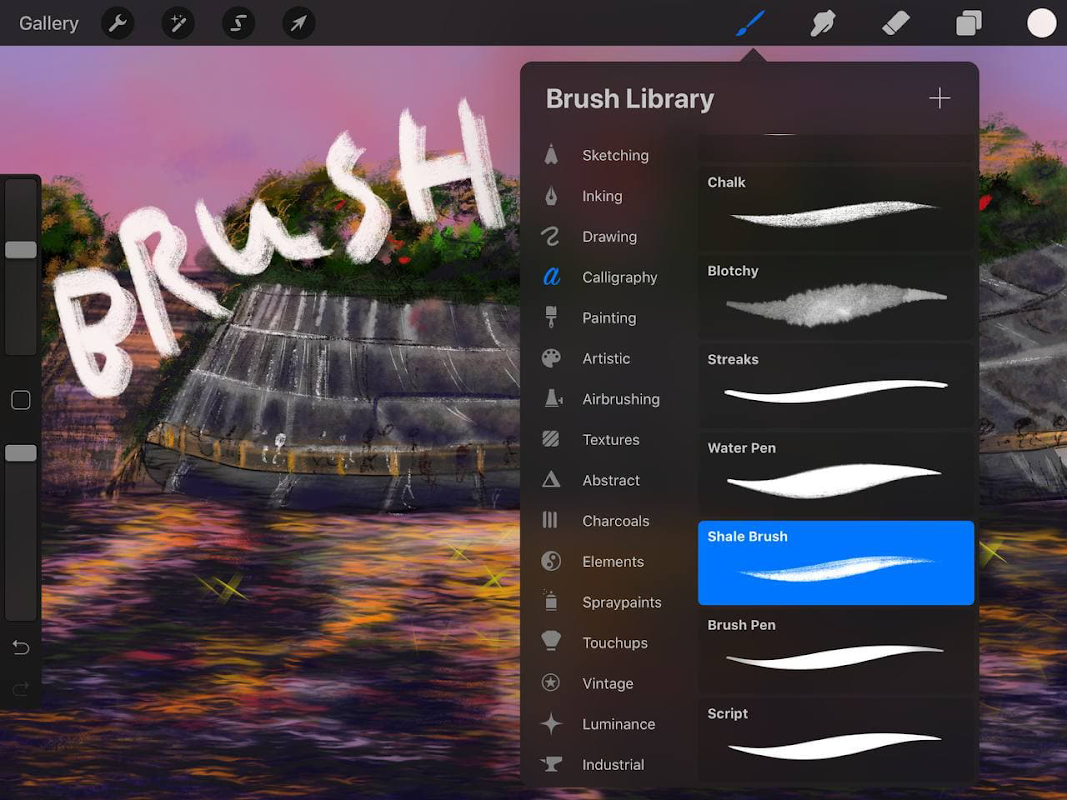The height and width of the screenshot is (800, 1067).
Task: Open the Airbrushing brush set
Action: 621,399
